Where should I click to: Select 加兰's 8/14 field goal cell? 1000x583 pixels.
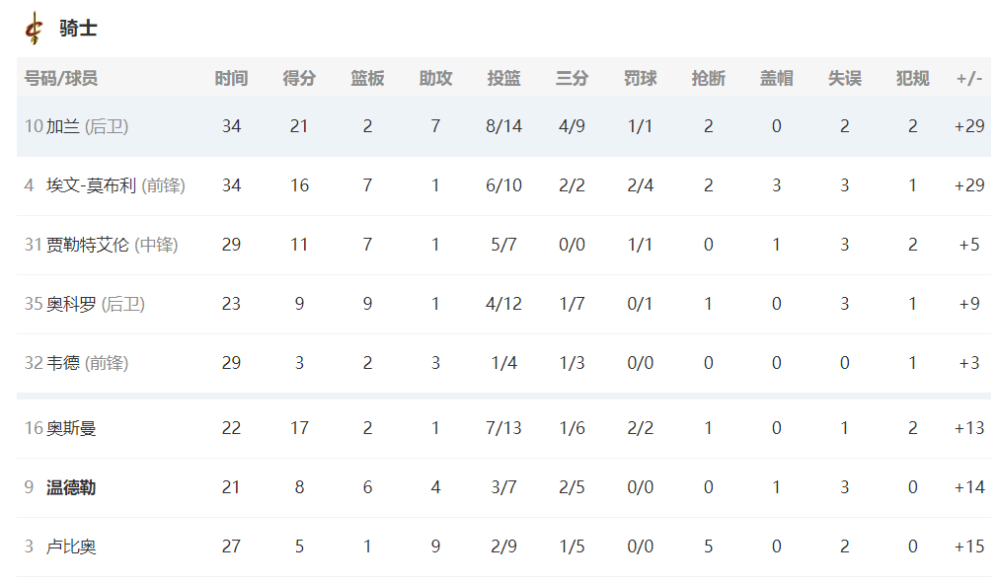click(x=504, y=126)
